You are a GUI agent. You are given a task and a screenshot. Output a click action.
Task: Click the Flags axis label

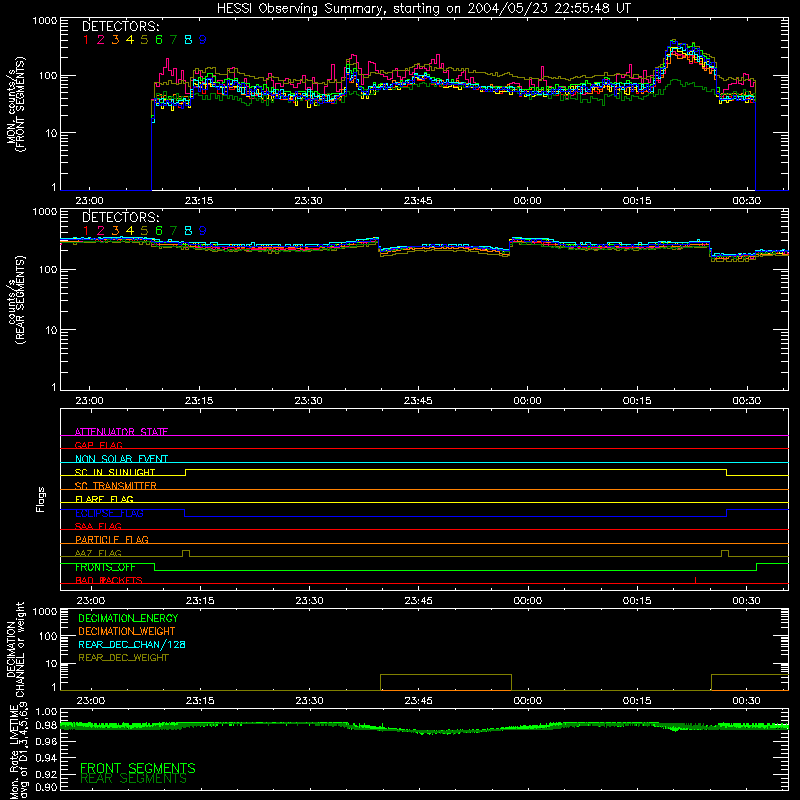pos(40,499)
